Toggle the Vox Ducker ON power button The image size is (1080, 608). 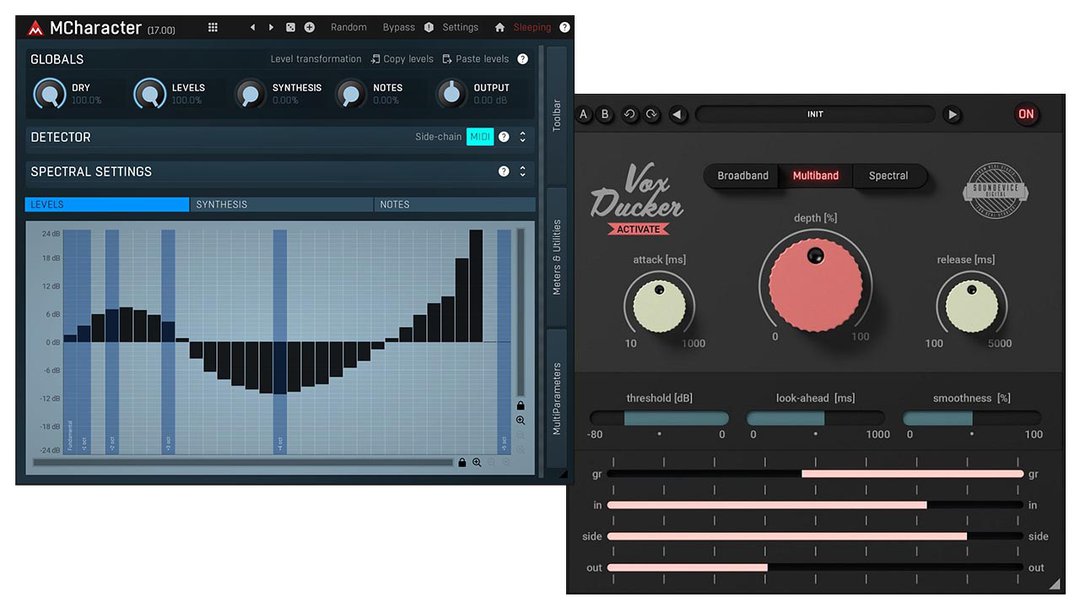pos(1025,114)
